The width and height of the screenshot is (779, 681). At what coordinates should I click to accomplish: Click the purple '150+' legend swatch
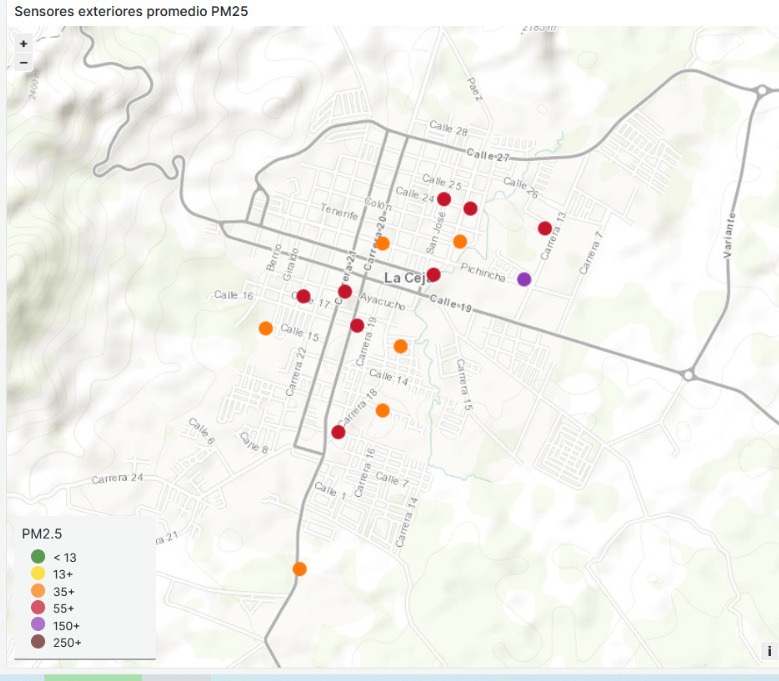(38, 624)
